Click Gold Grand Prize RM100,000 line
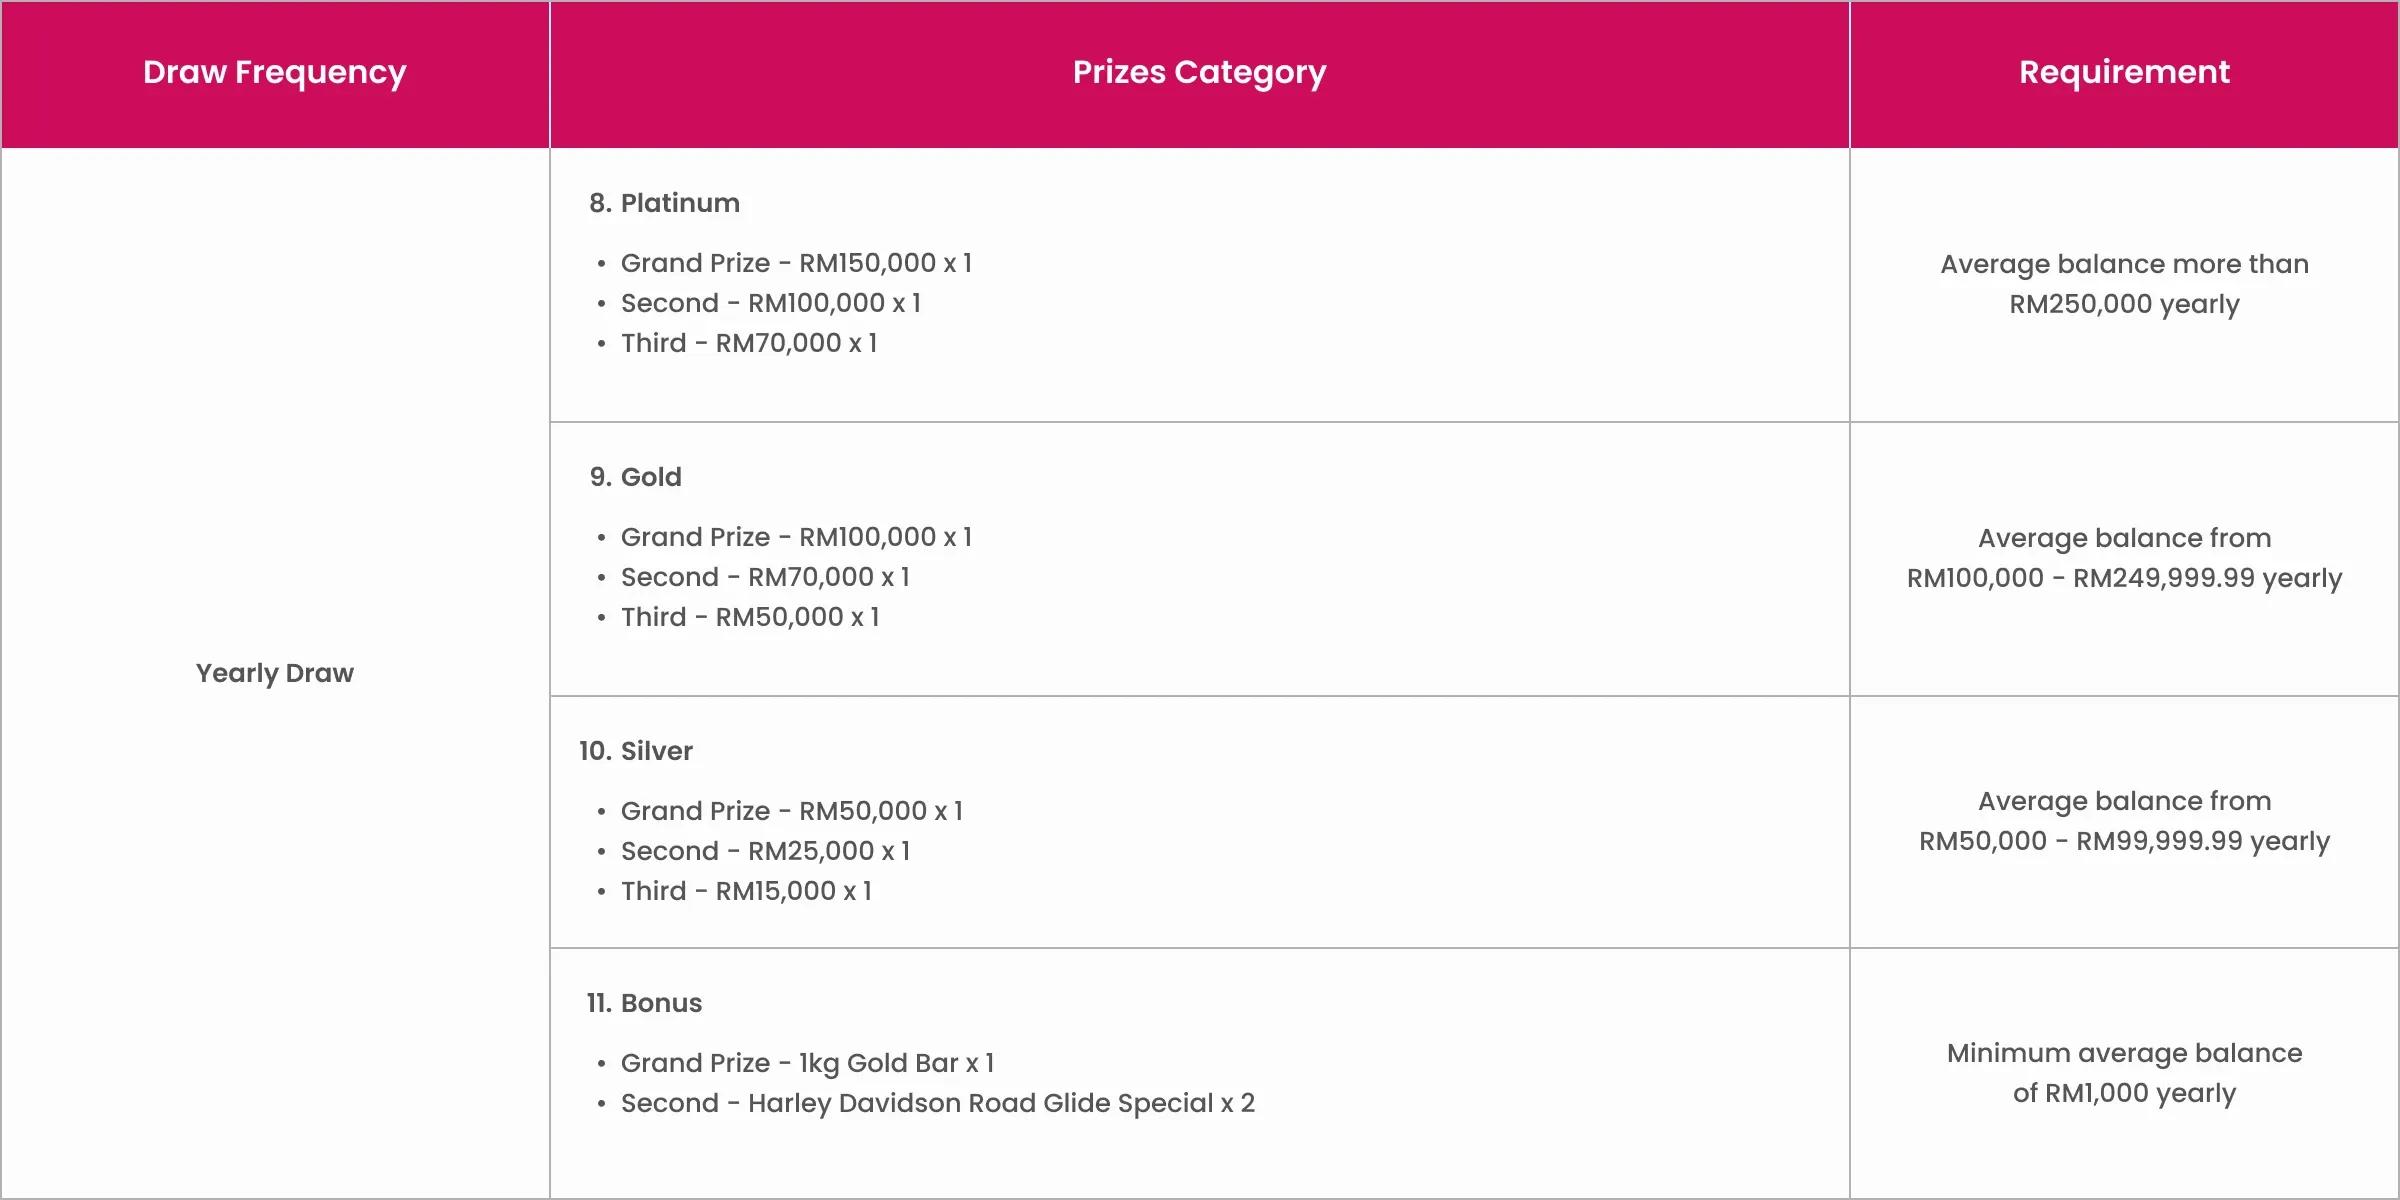The width and height of the screenshot is (2400, 1200). [x=796, y=537]
